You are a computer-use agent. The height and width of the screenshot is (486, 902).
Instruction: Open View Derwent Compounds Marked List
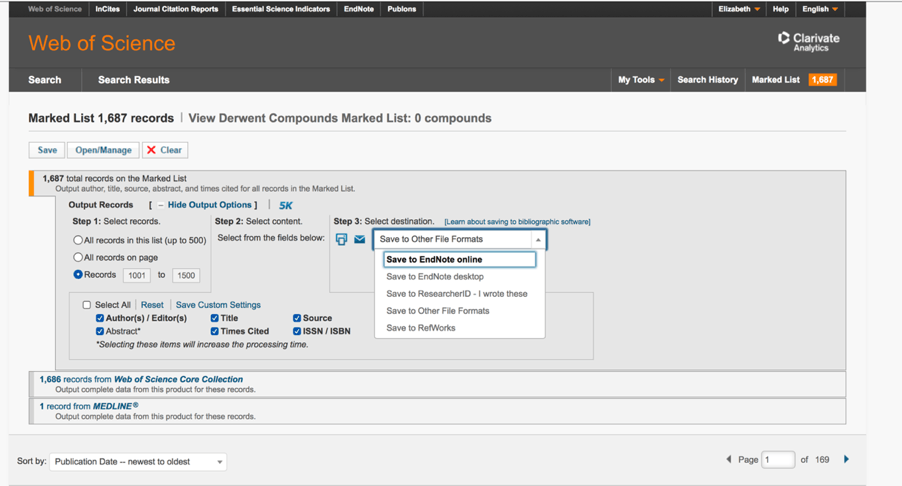click(340, 118)
